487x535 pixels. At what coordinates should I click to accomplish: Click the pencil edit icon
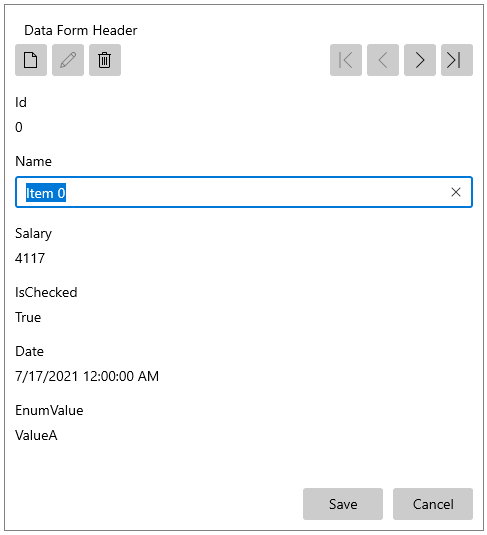point(68,60)
